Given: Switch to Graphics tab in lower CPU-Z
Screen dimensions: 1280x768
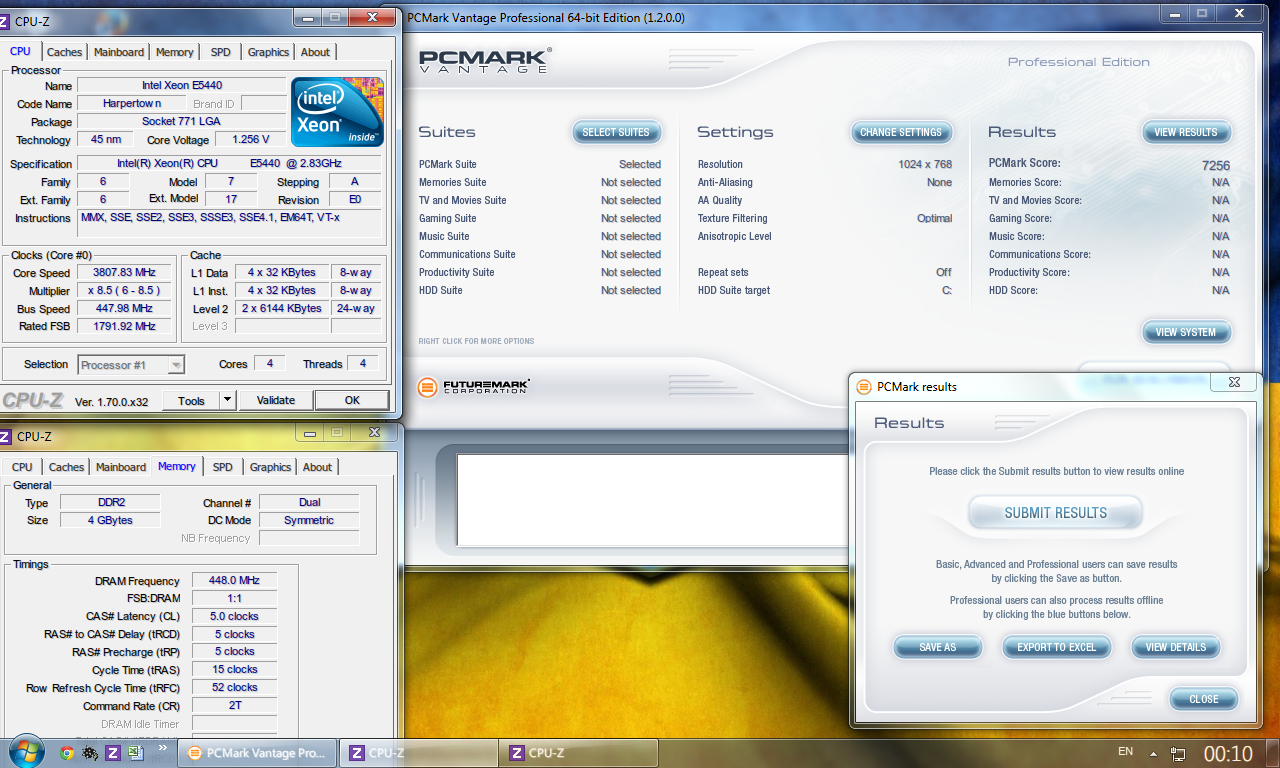Looking at the screenshot, I should pyautogui.click(x=270, y=467).
